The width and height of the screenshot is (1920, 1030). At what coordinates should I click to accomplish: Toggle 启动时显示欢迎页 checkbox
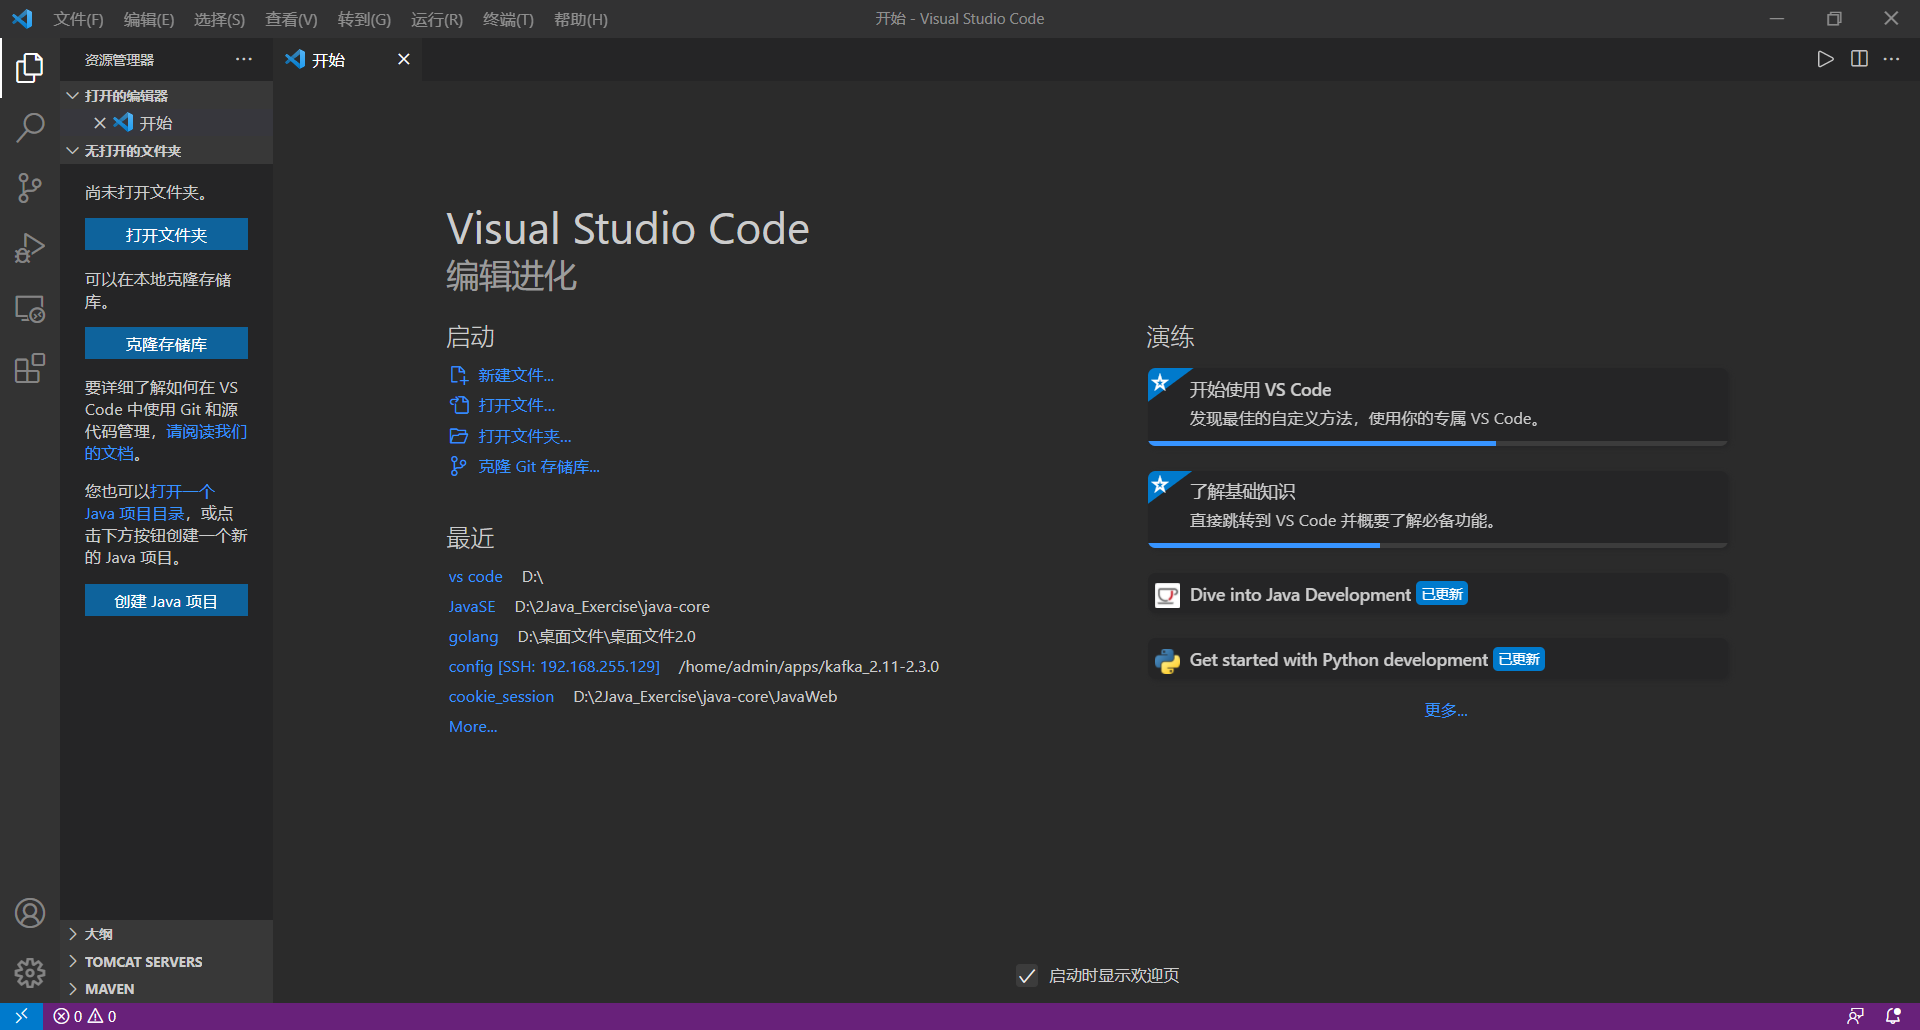click(x=1027, y=976)
